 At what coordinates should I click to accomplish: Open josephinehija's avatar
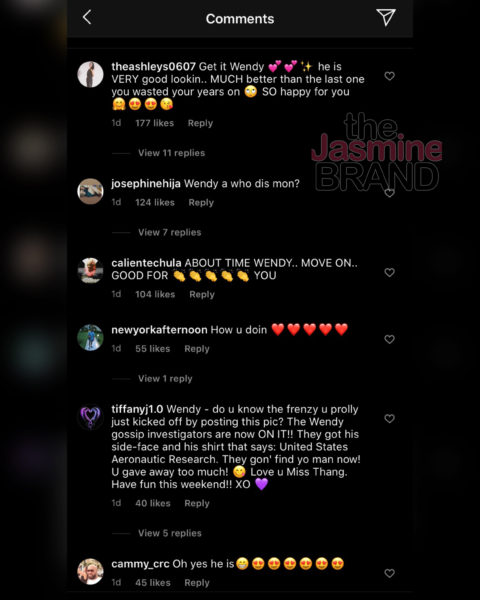point(90,191)
